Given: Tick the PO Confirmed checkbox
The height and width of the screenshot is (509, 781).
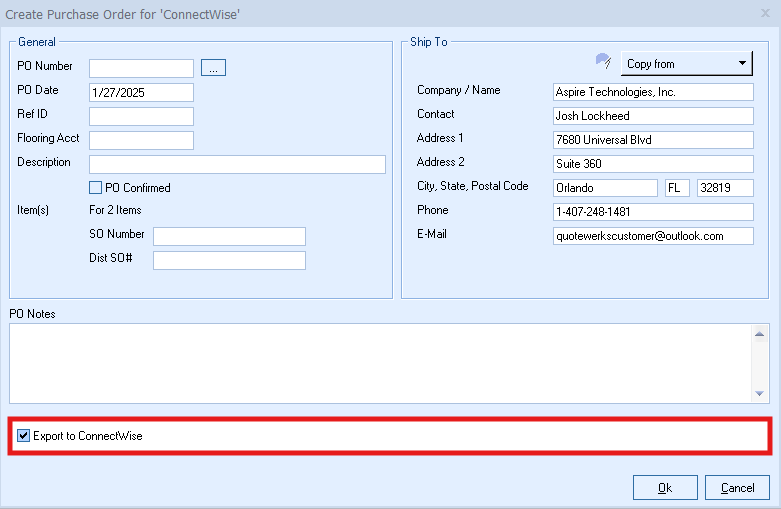Looking at the screenshot, I should pos(95,188).
